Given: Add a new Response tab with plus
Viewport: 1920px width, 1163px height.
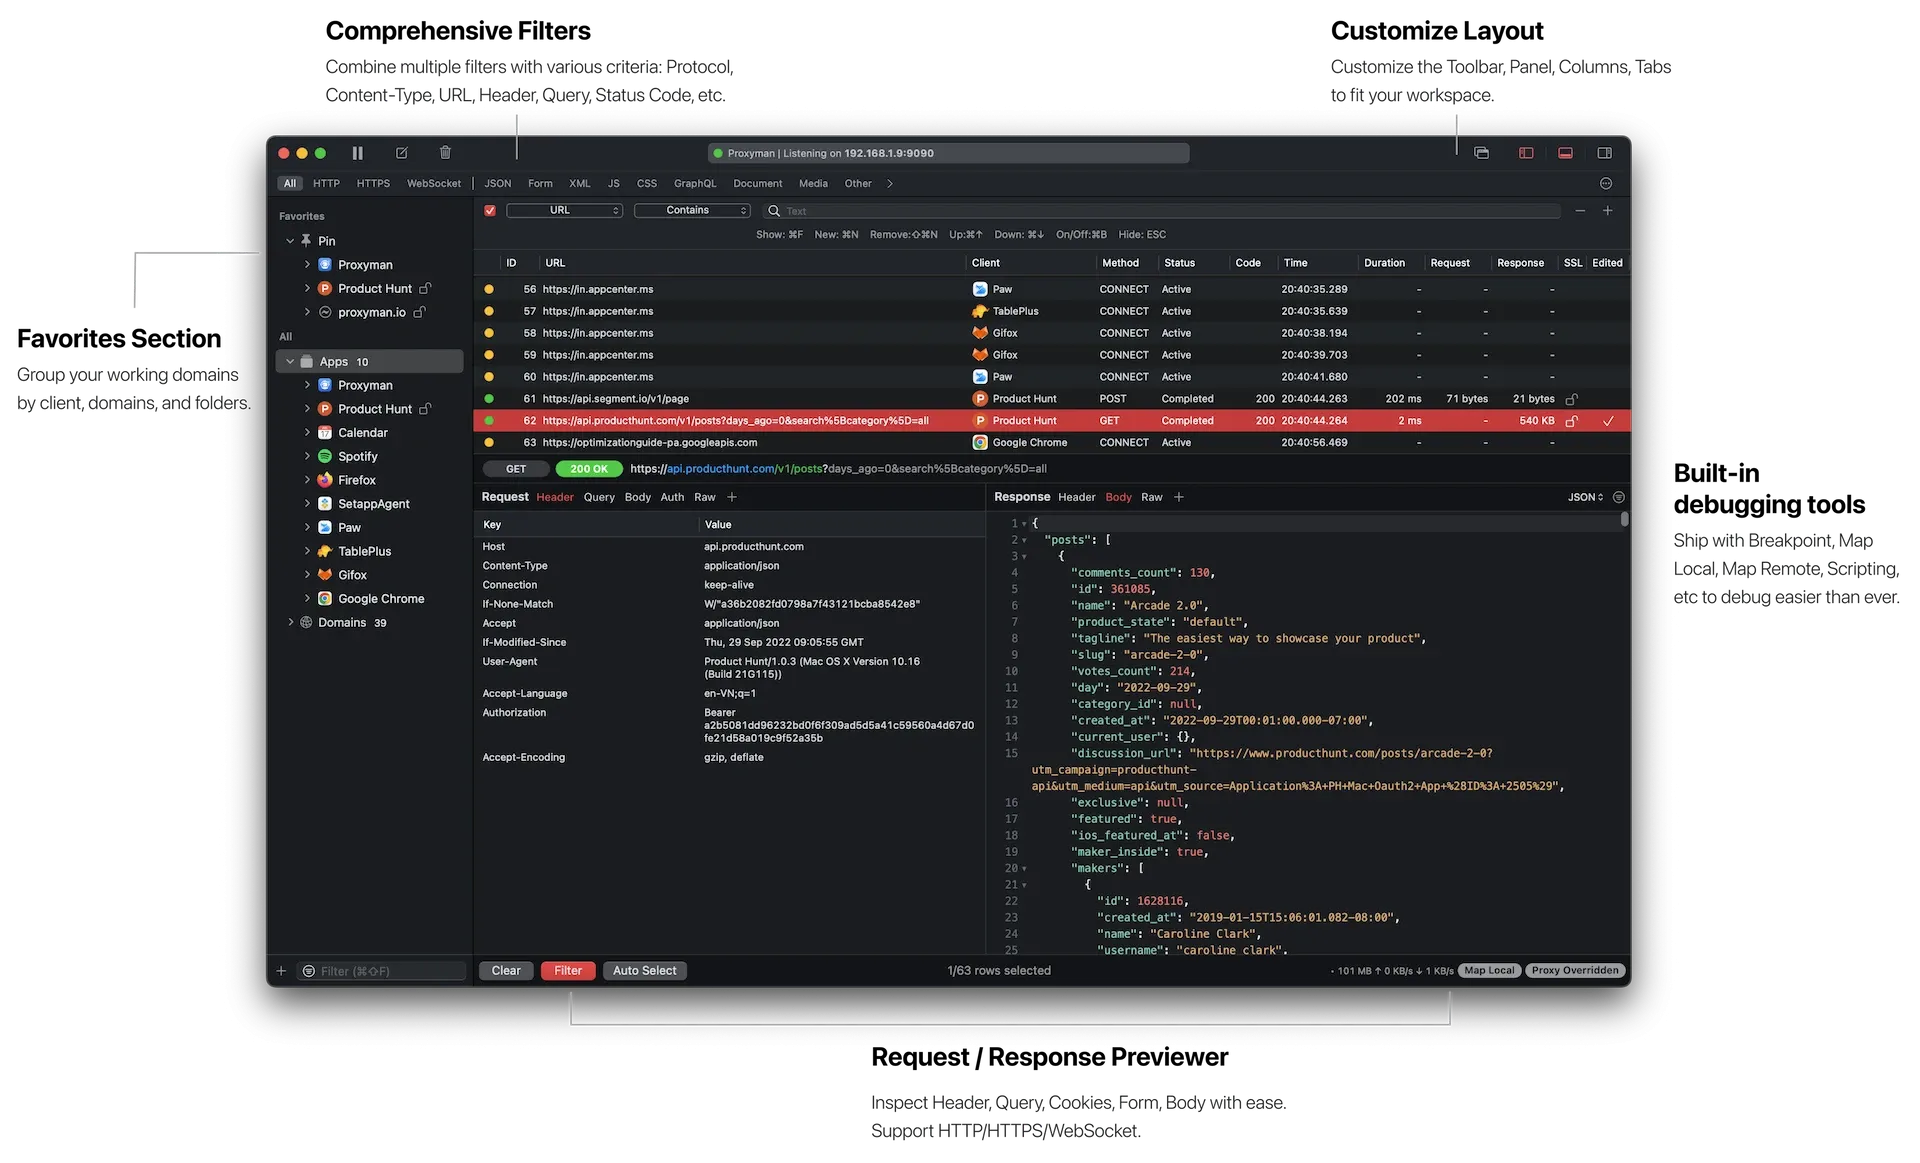Looking at the screenshot, I should tap(1179, 497).
